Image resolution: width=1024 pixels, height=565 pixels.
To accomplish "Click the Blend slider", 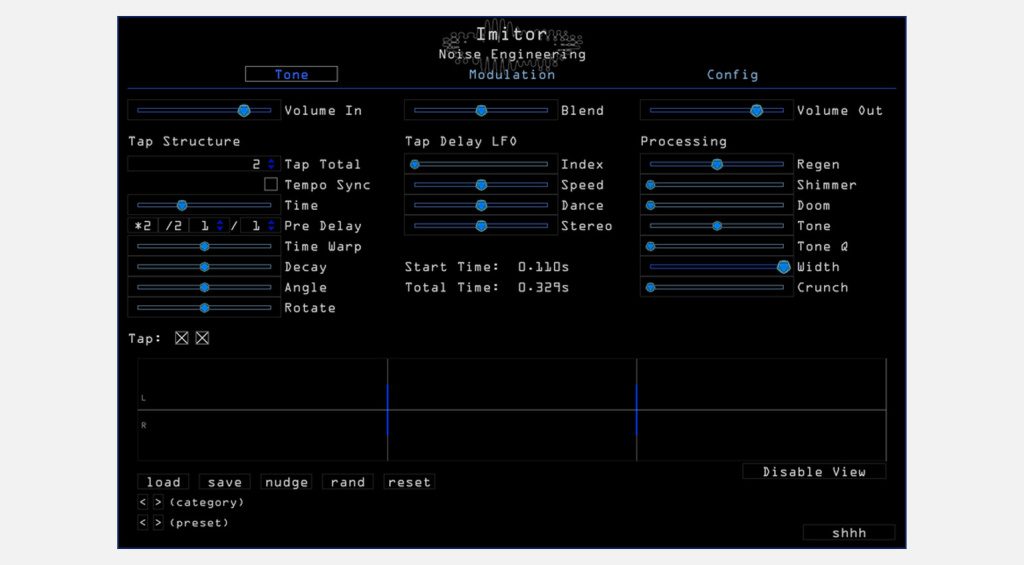I will coord(481,110).
